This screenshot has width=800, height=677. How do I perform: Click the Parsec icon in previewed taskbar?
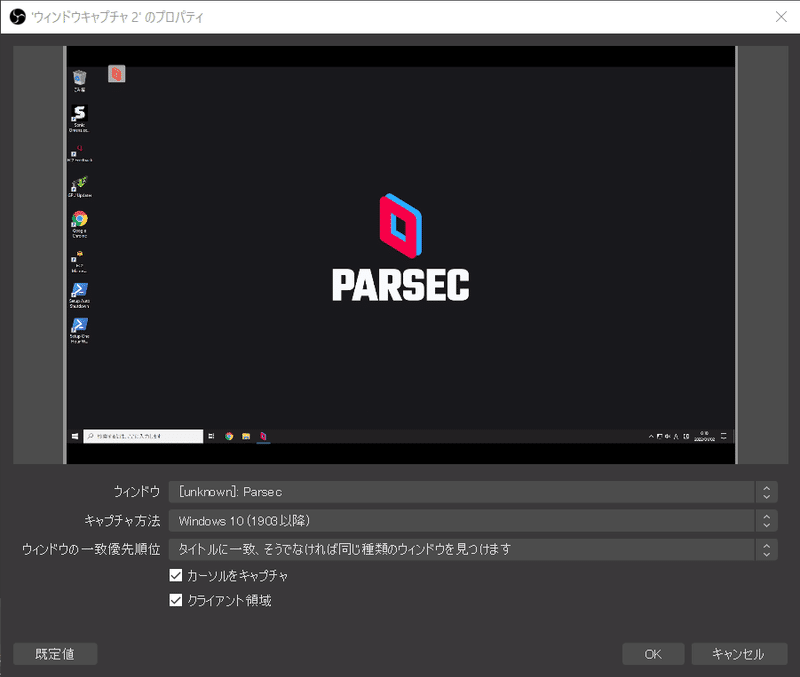click(263, 436)
